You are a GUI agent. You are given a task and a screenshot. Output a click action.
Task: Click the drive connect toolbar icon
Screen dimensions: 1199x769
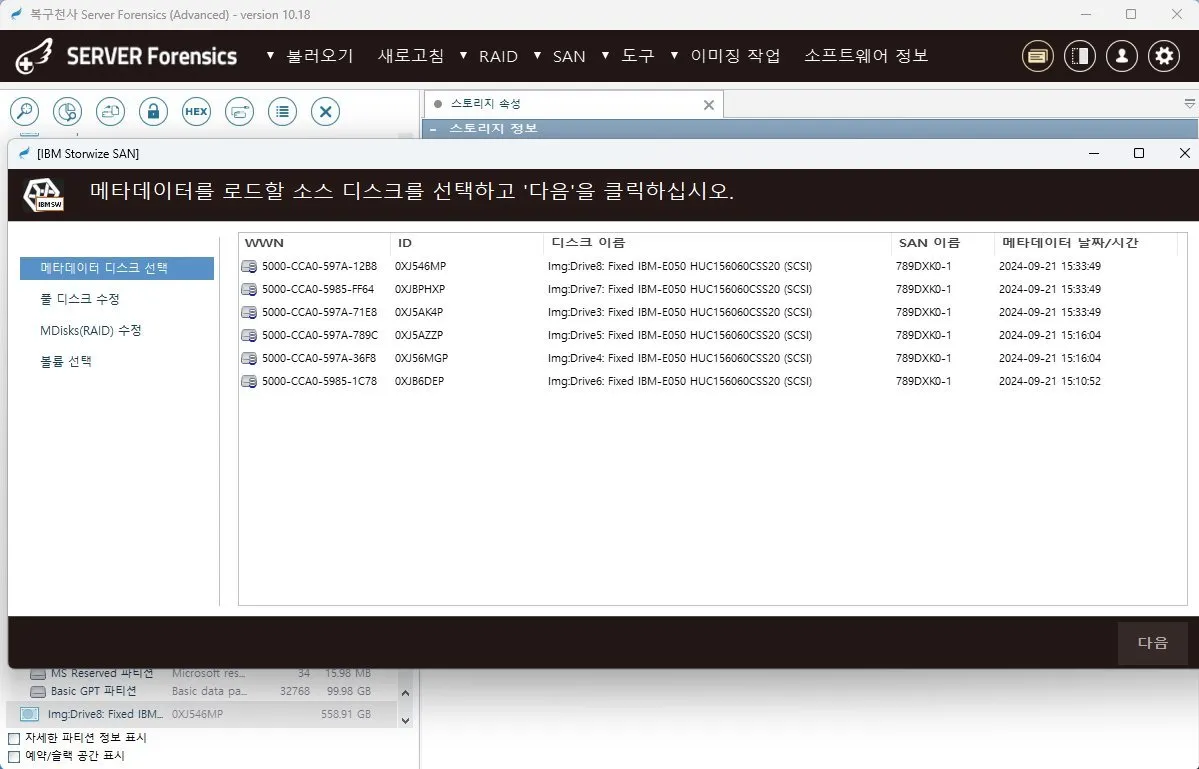coord(239,112)
